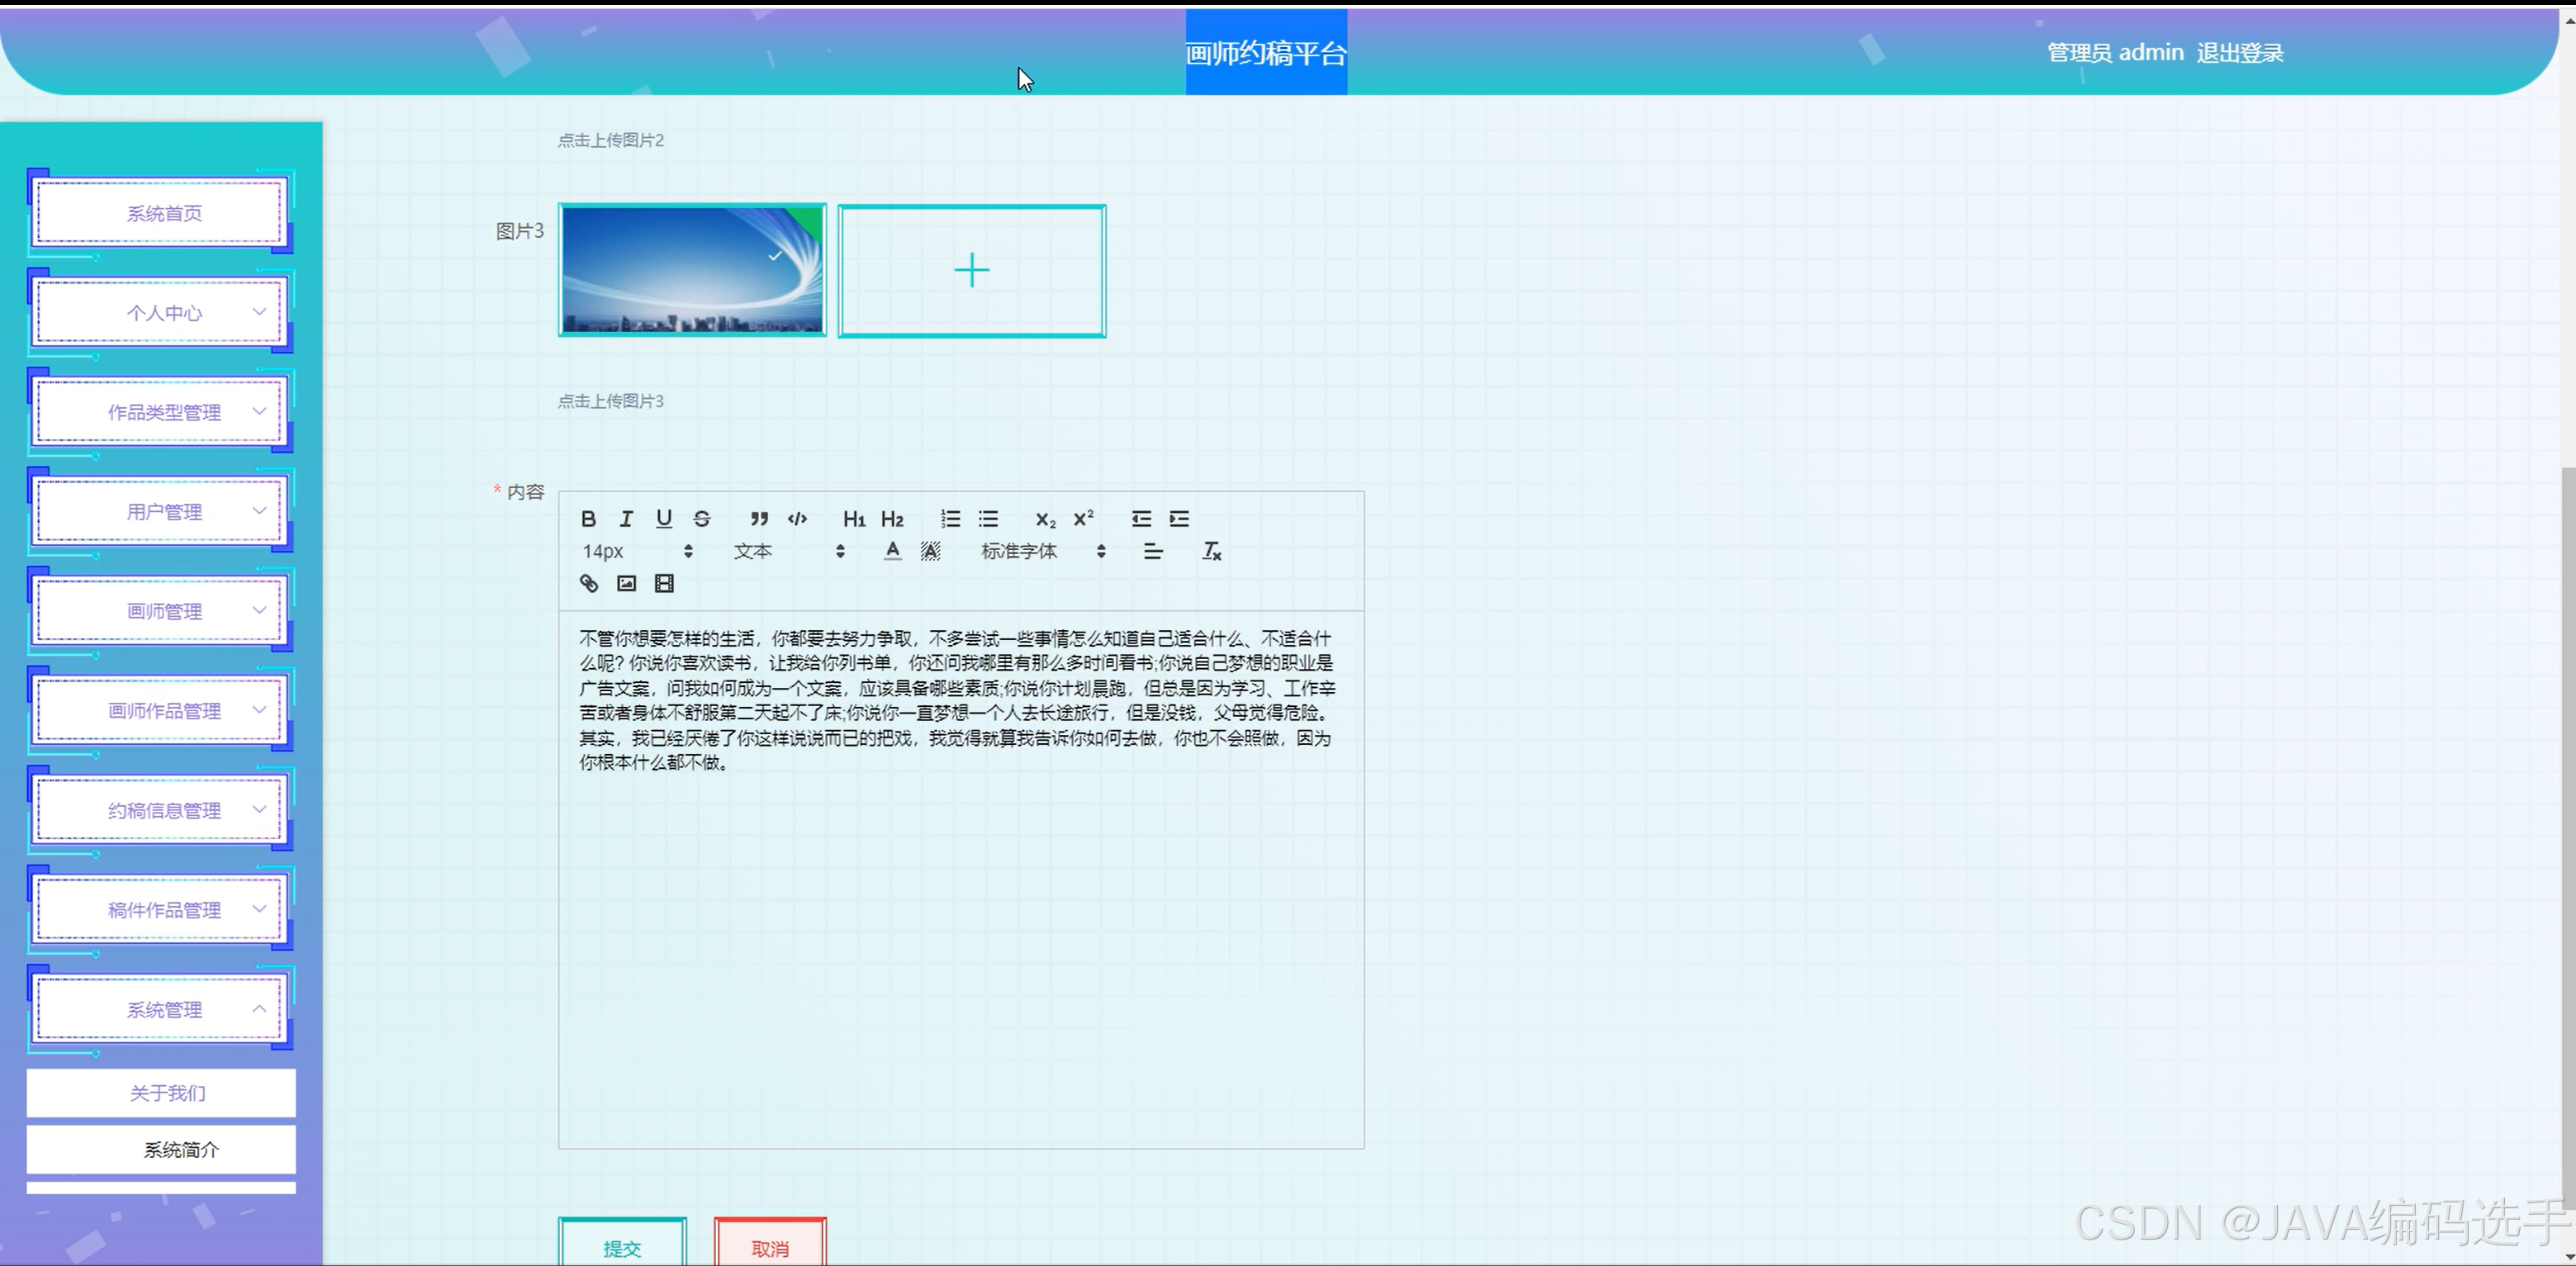Image resolution: width=2576 pixels, height=1266 pixels.
Task: Toggle bold formatting in editor
Action: point(588,518)
